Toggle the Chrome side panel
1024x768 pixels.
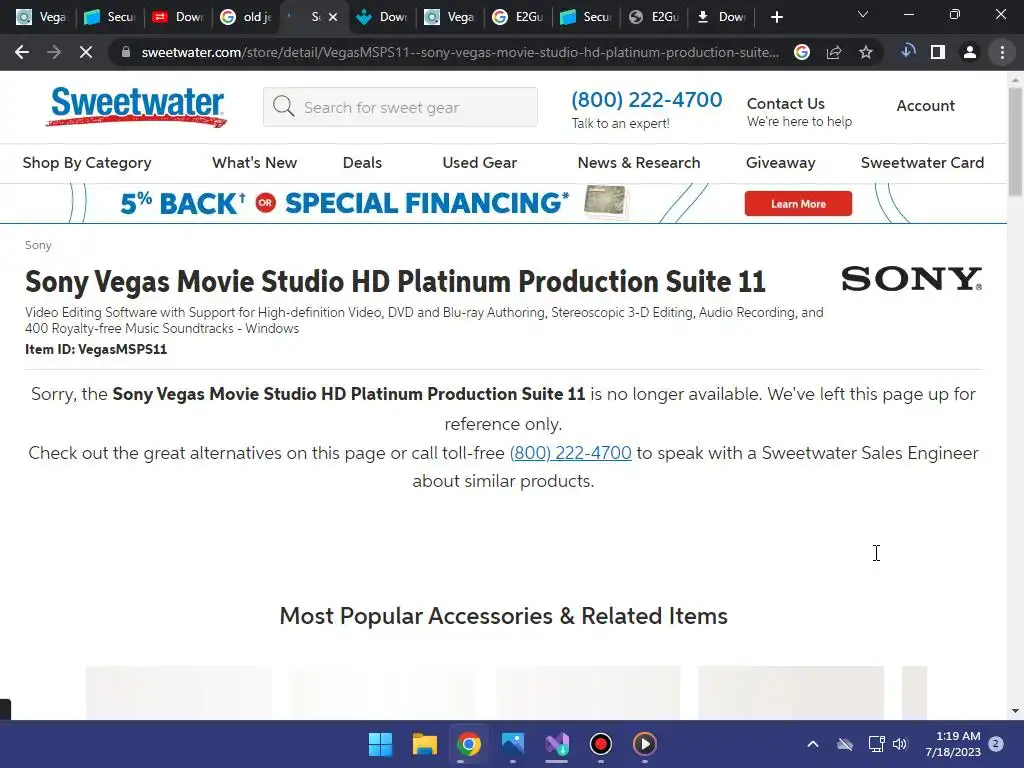point(938,52)
